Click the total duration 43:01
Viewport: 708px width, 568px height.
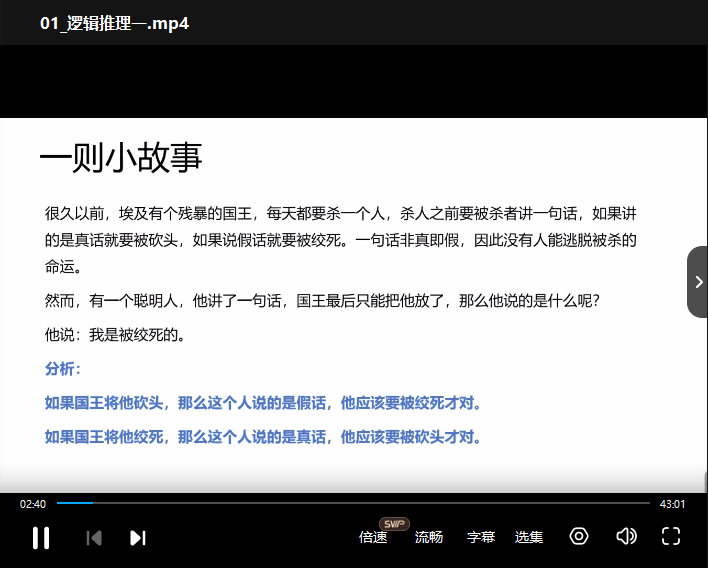point(672,504)
